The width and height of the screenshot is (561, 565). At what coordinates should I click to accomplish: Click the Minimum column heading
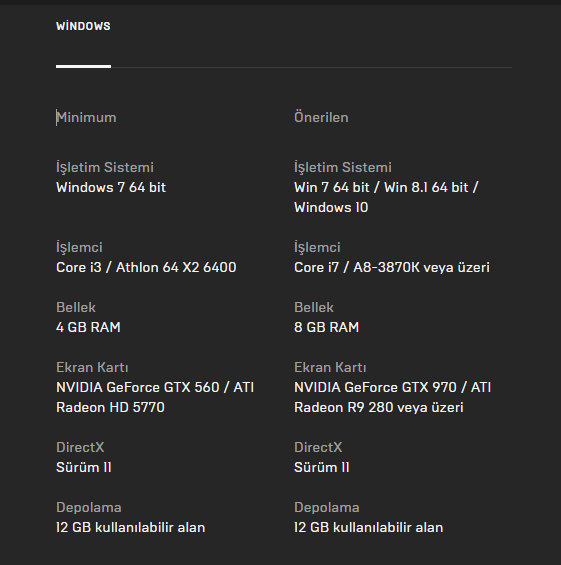[x=86, y=117]
